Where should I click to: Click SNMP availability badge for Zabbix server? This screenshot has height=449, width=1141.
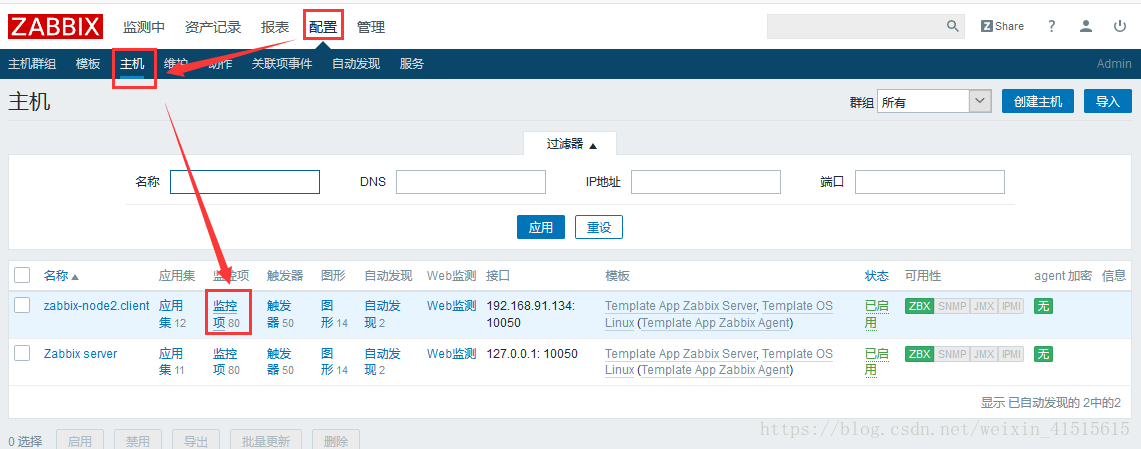(x=951, y=354)
